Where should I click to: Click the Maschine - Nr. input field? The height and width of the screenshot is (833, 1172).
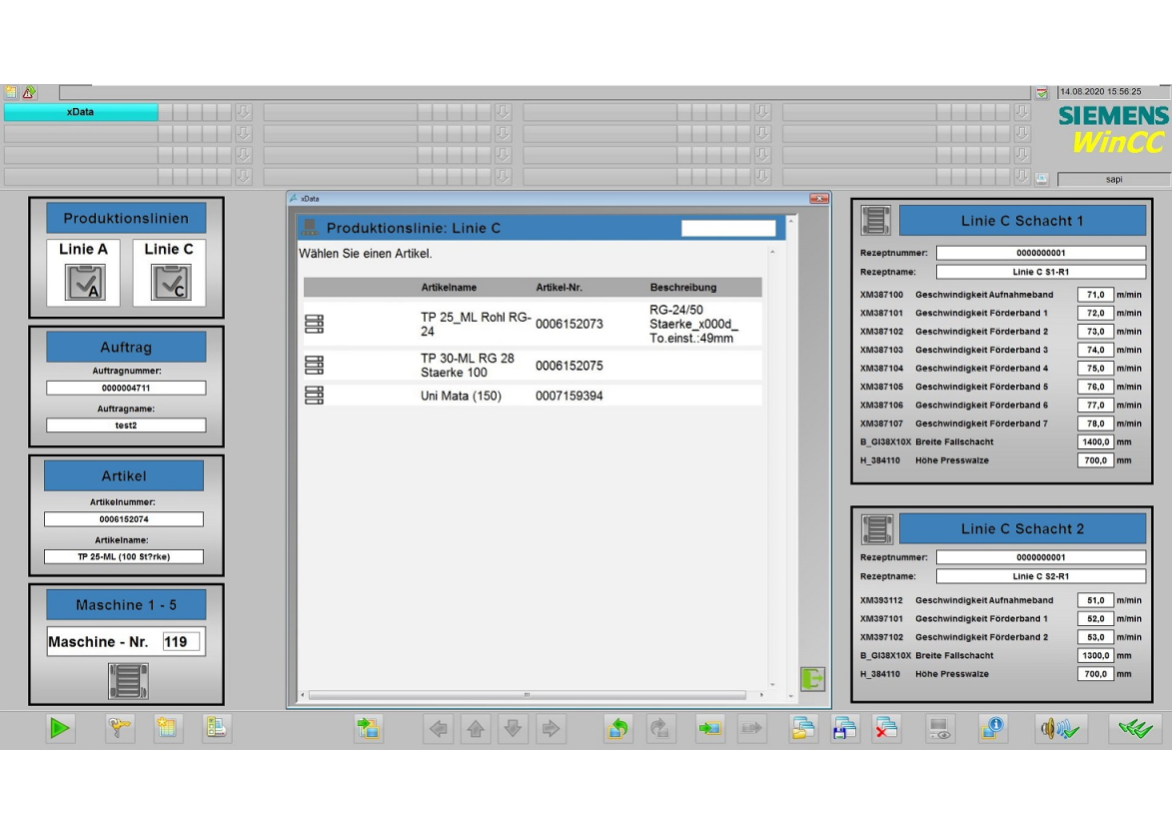click(181, 642)
